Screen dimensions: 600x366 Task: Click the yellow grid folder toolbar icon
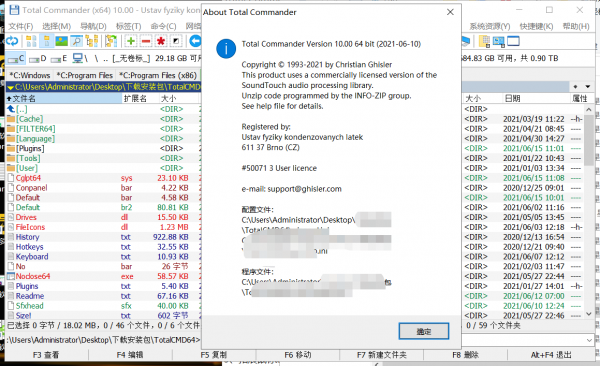(484, 41)
